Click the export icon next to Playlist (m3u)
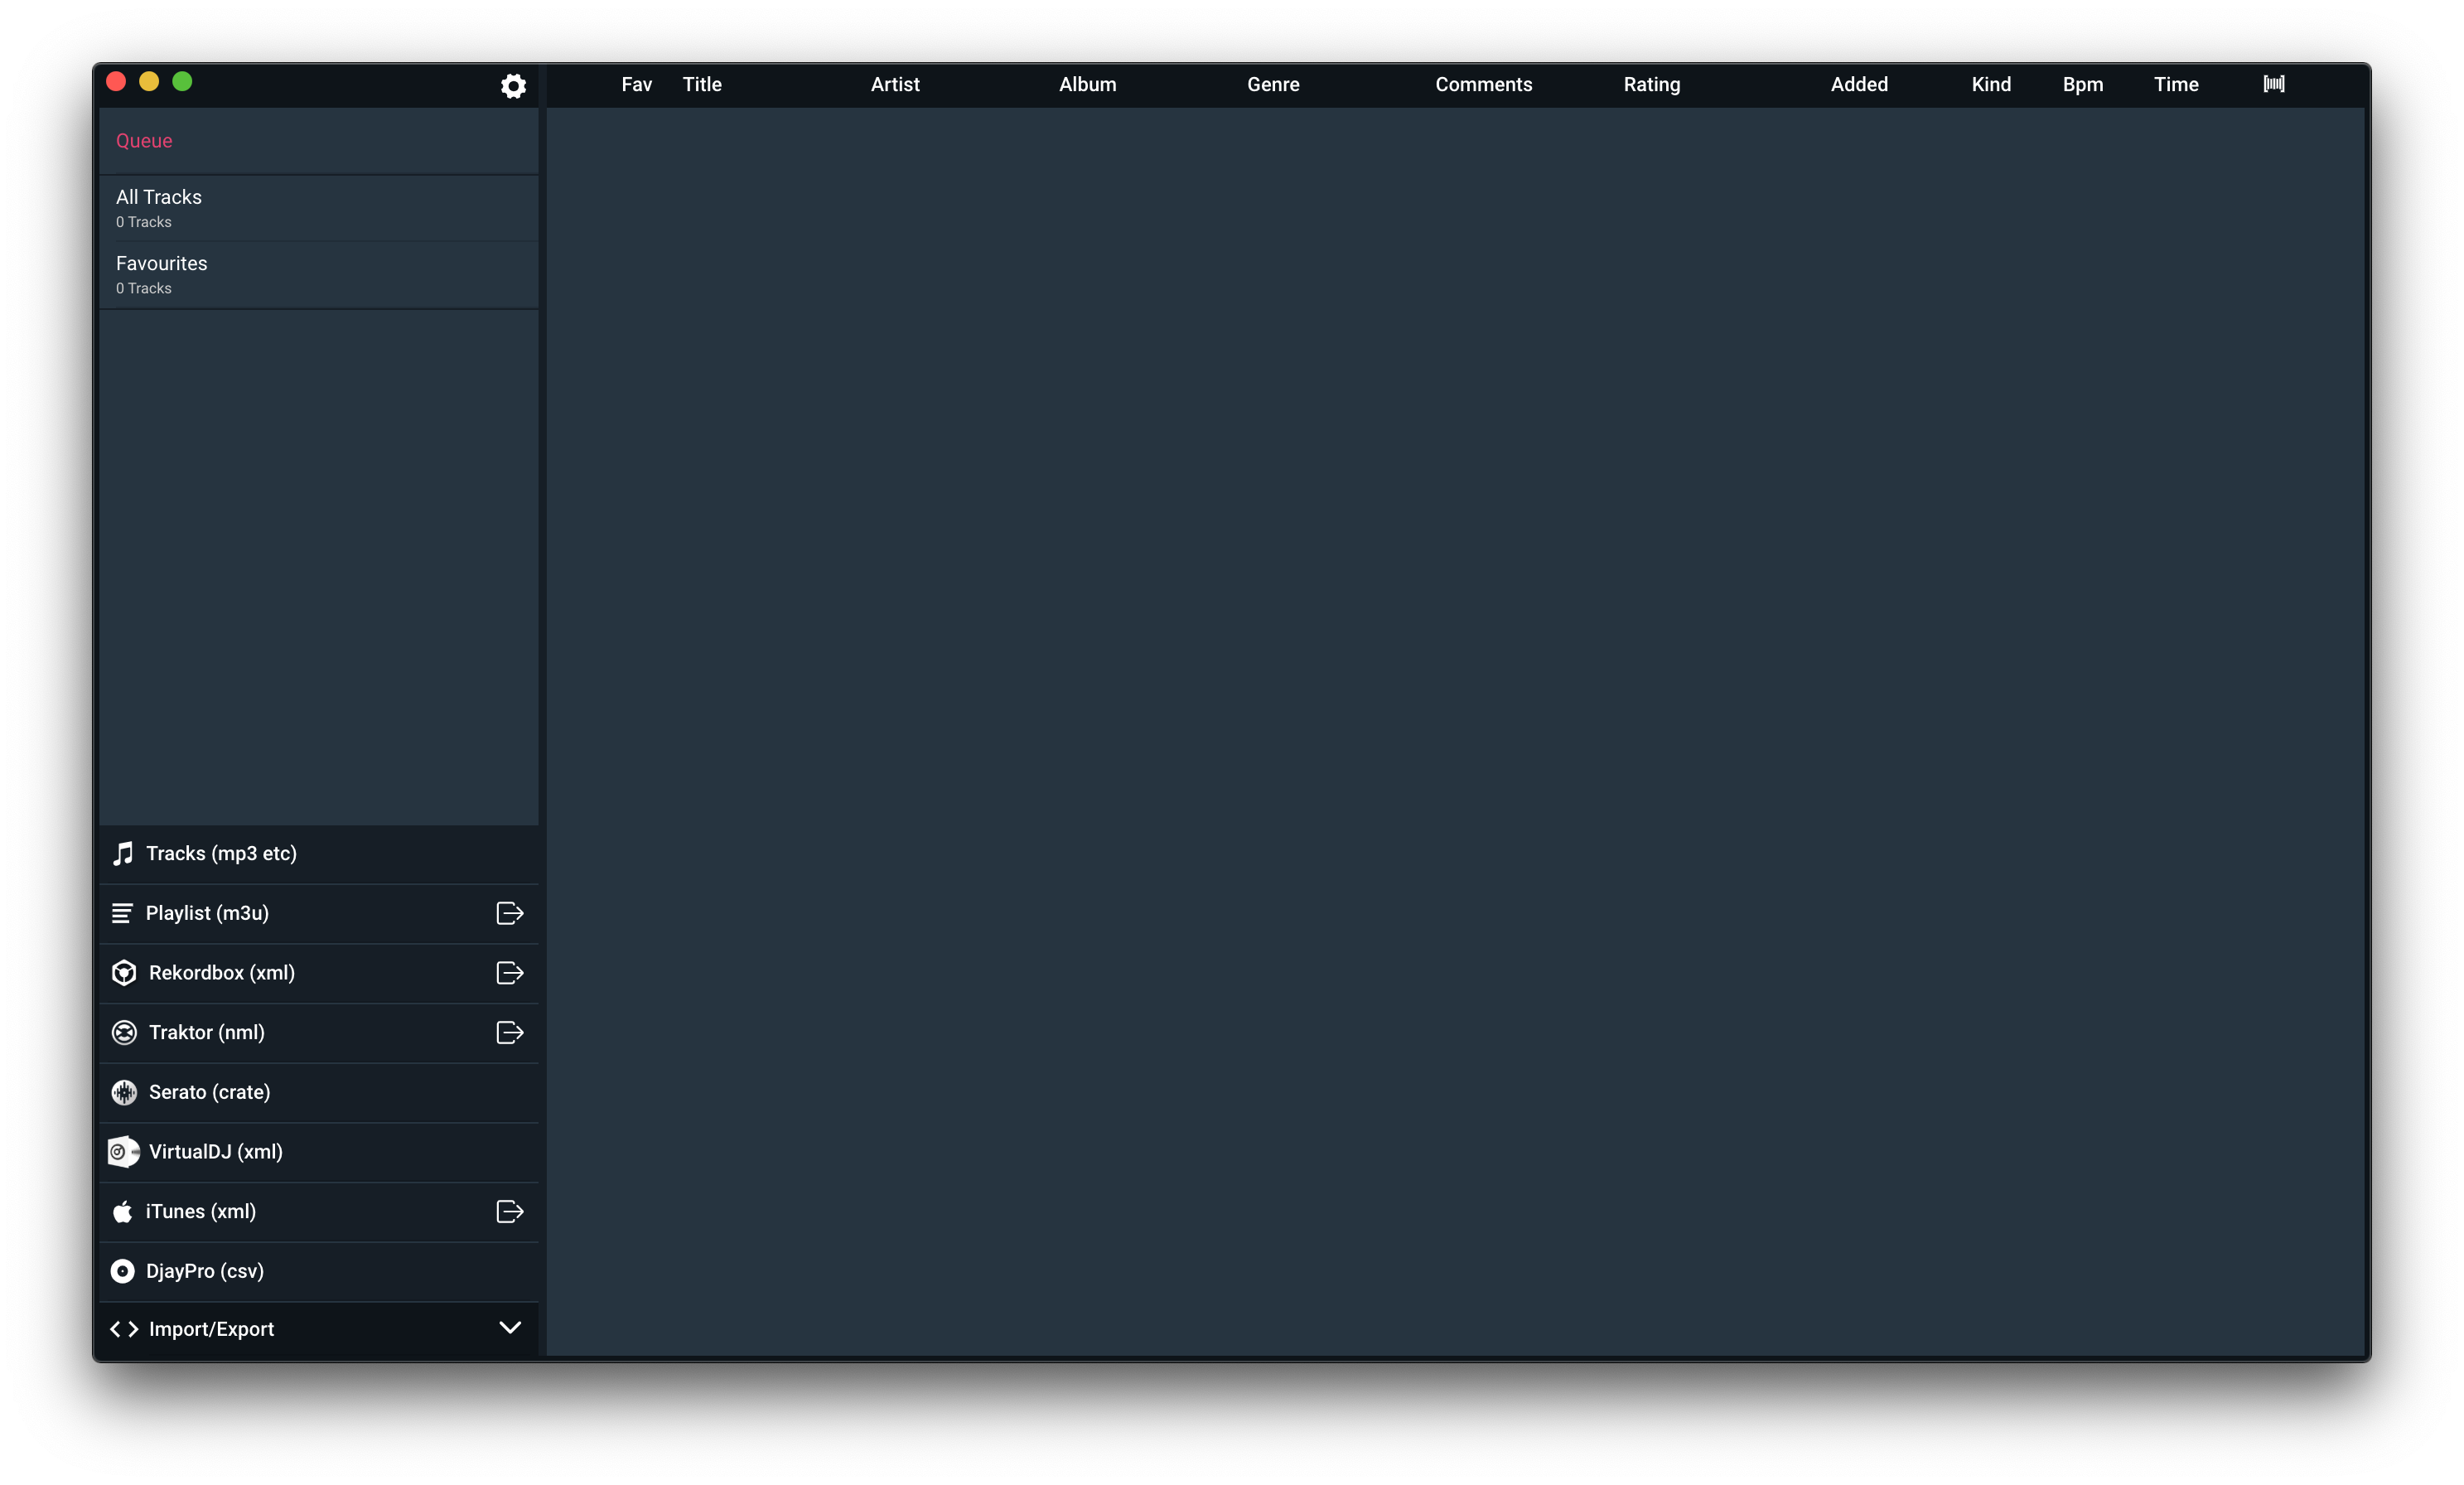2464x1485 pixels. click(509, 913)
